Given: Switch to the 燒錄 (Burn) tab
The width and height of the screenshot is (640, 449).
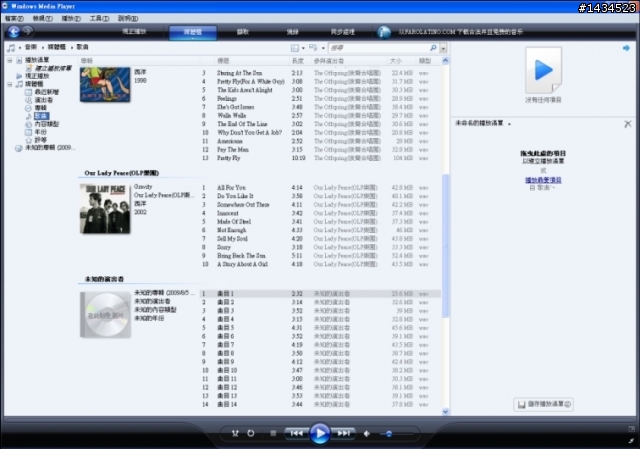Looking at the screenshot, I should pyautogui.click(x=293, y=32).
